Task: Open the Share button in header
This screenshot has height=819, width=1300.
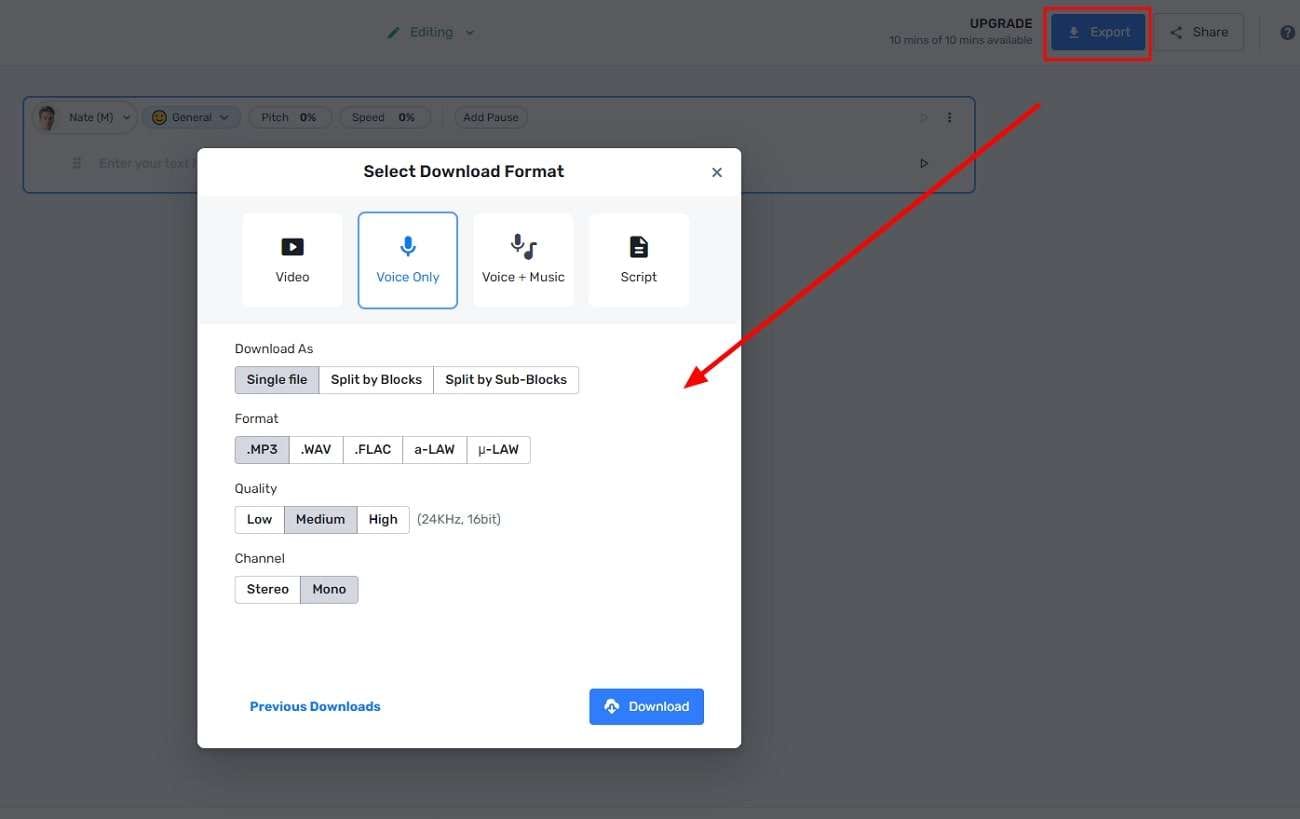Action: point(1199,32)
